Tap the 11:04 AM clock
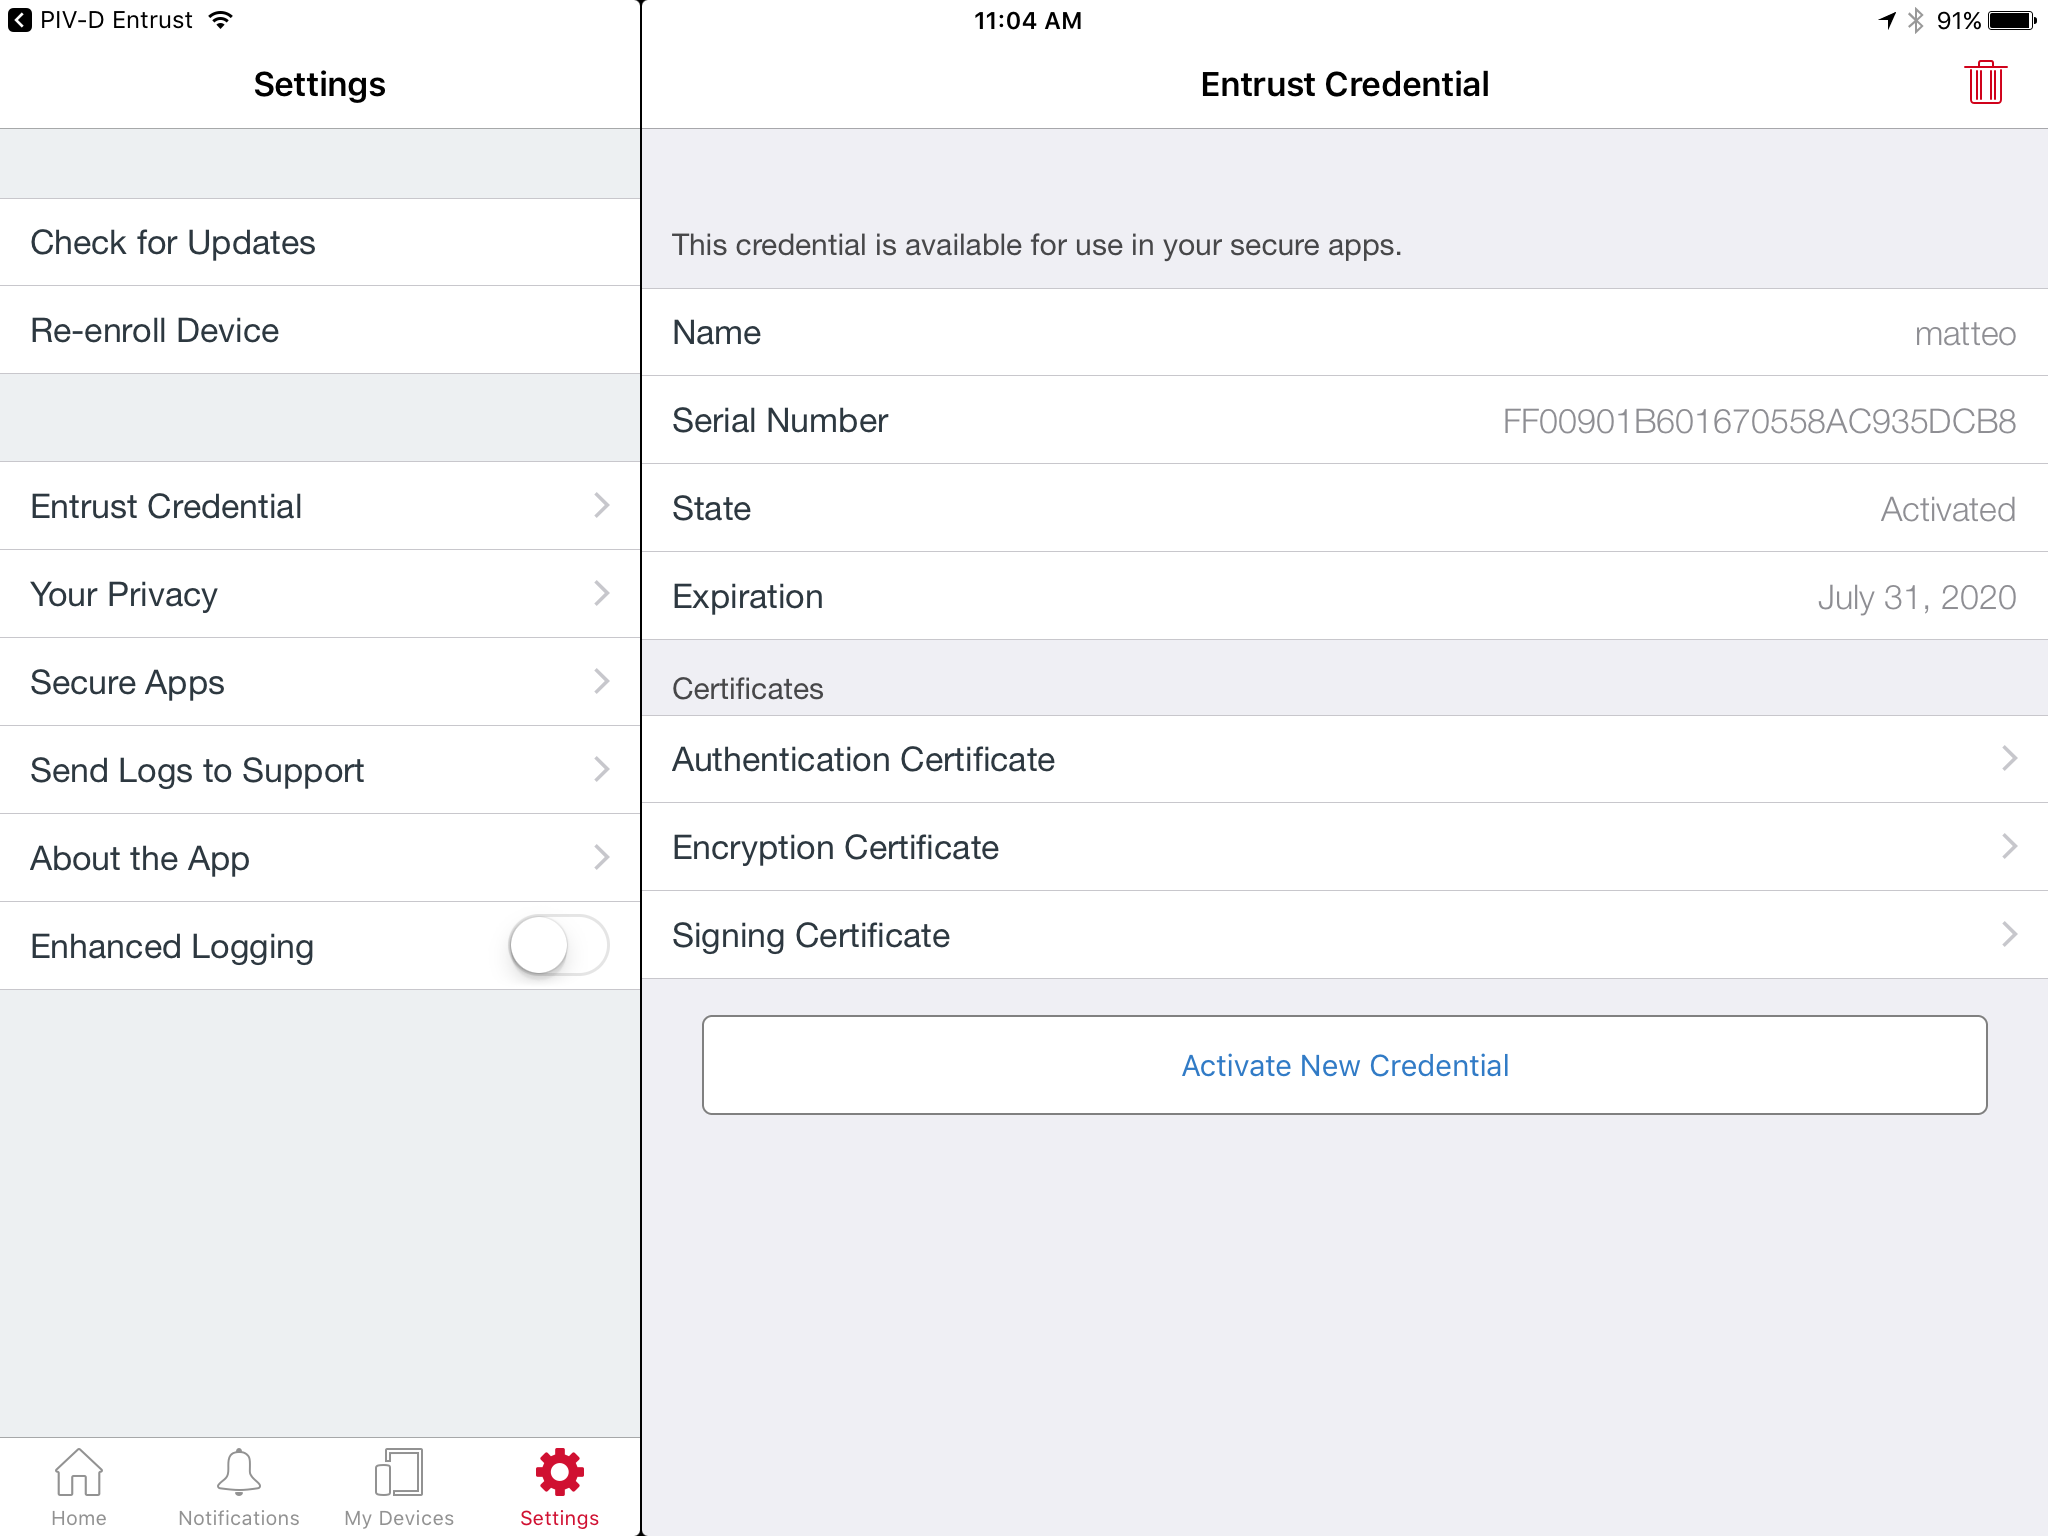This screenshot has width=2048, height=1536. click(x=1028, y=21)
